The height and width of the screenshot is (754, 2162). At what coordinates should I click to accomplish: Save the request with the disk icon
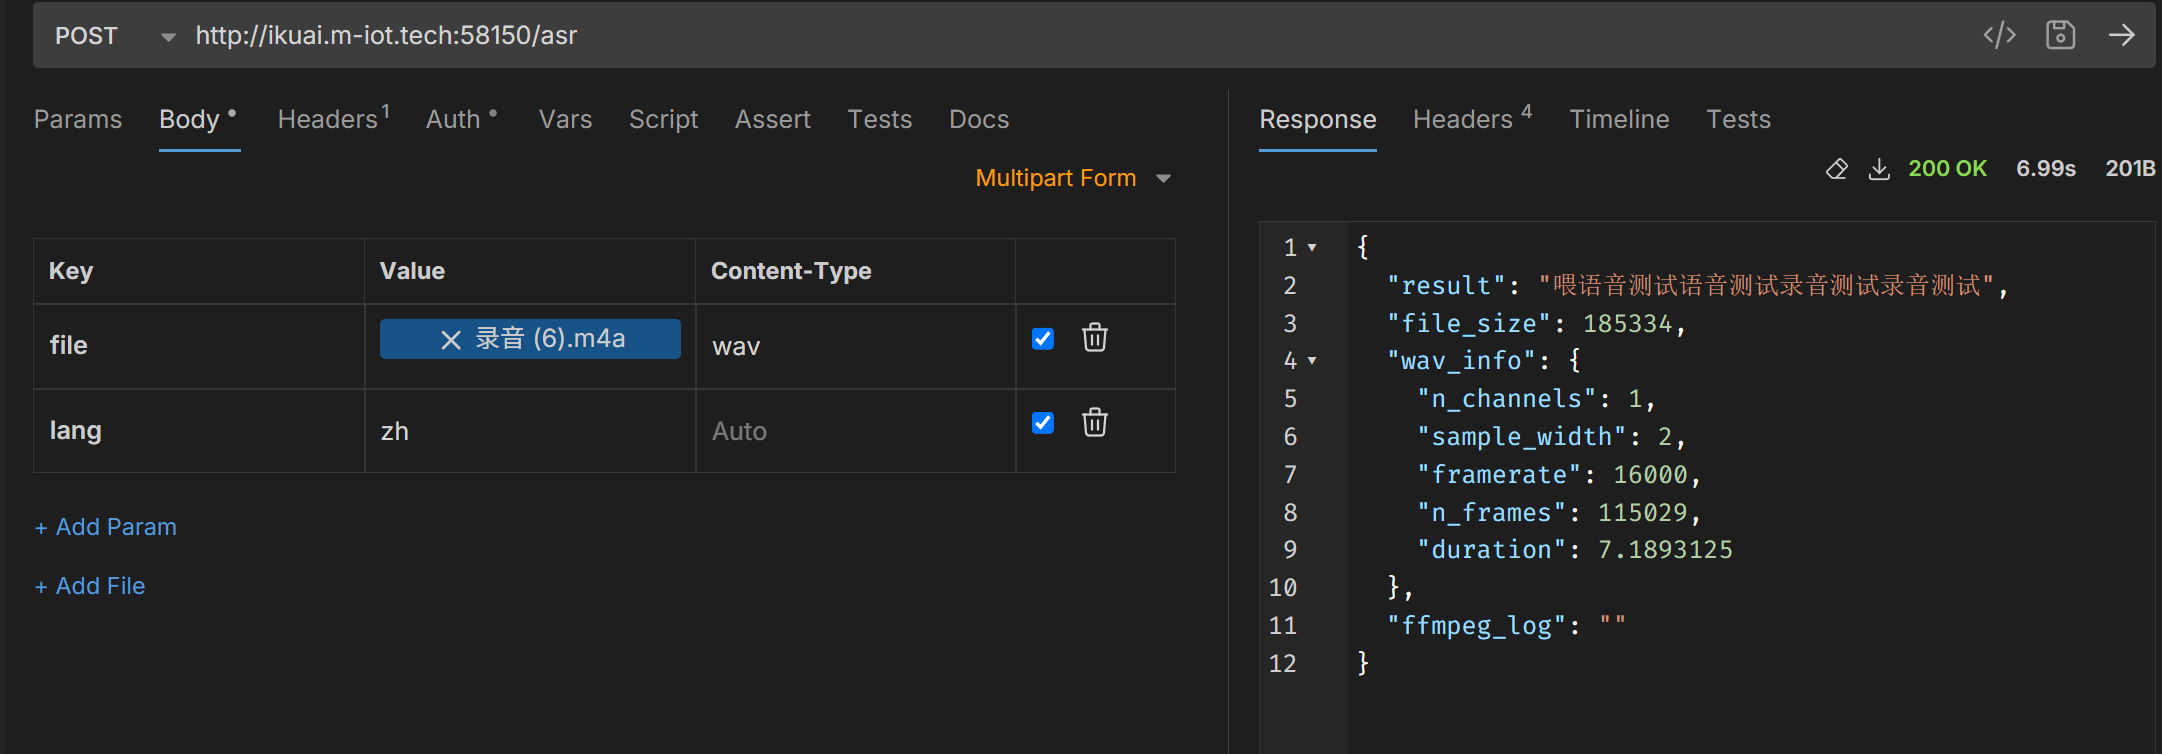(x=2060, y=35)
